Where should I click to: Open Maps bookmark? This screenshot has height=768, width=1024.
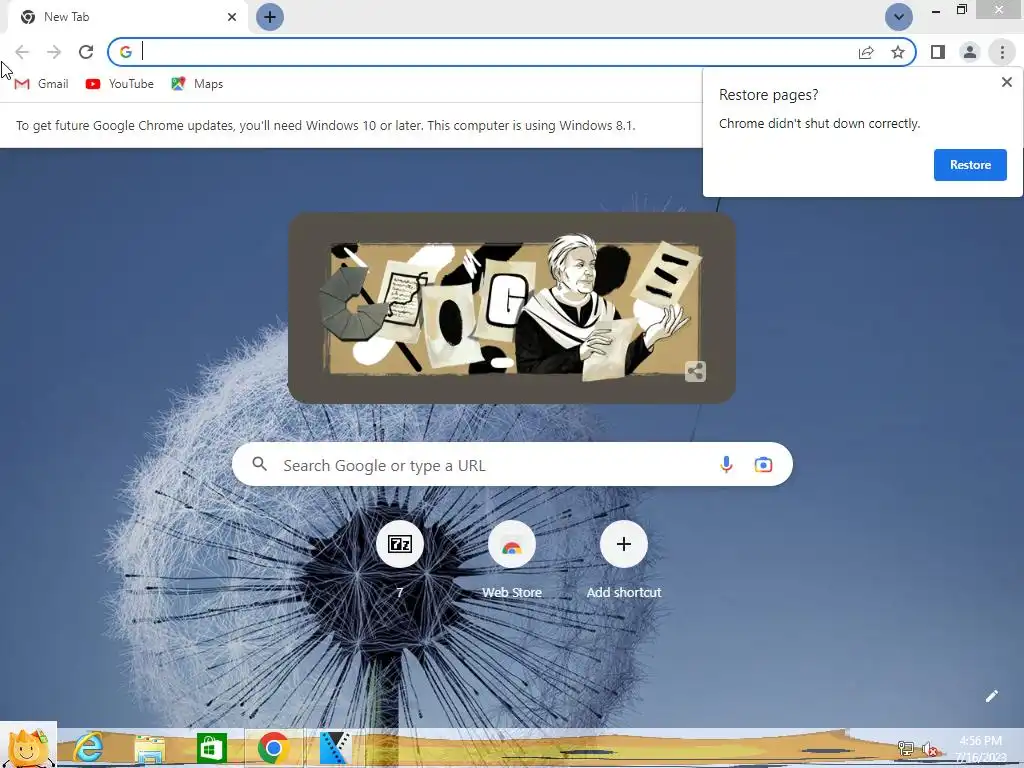(x=197, y=84)
